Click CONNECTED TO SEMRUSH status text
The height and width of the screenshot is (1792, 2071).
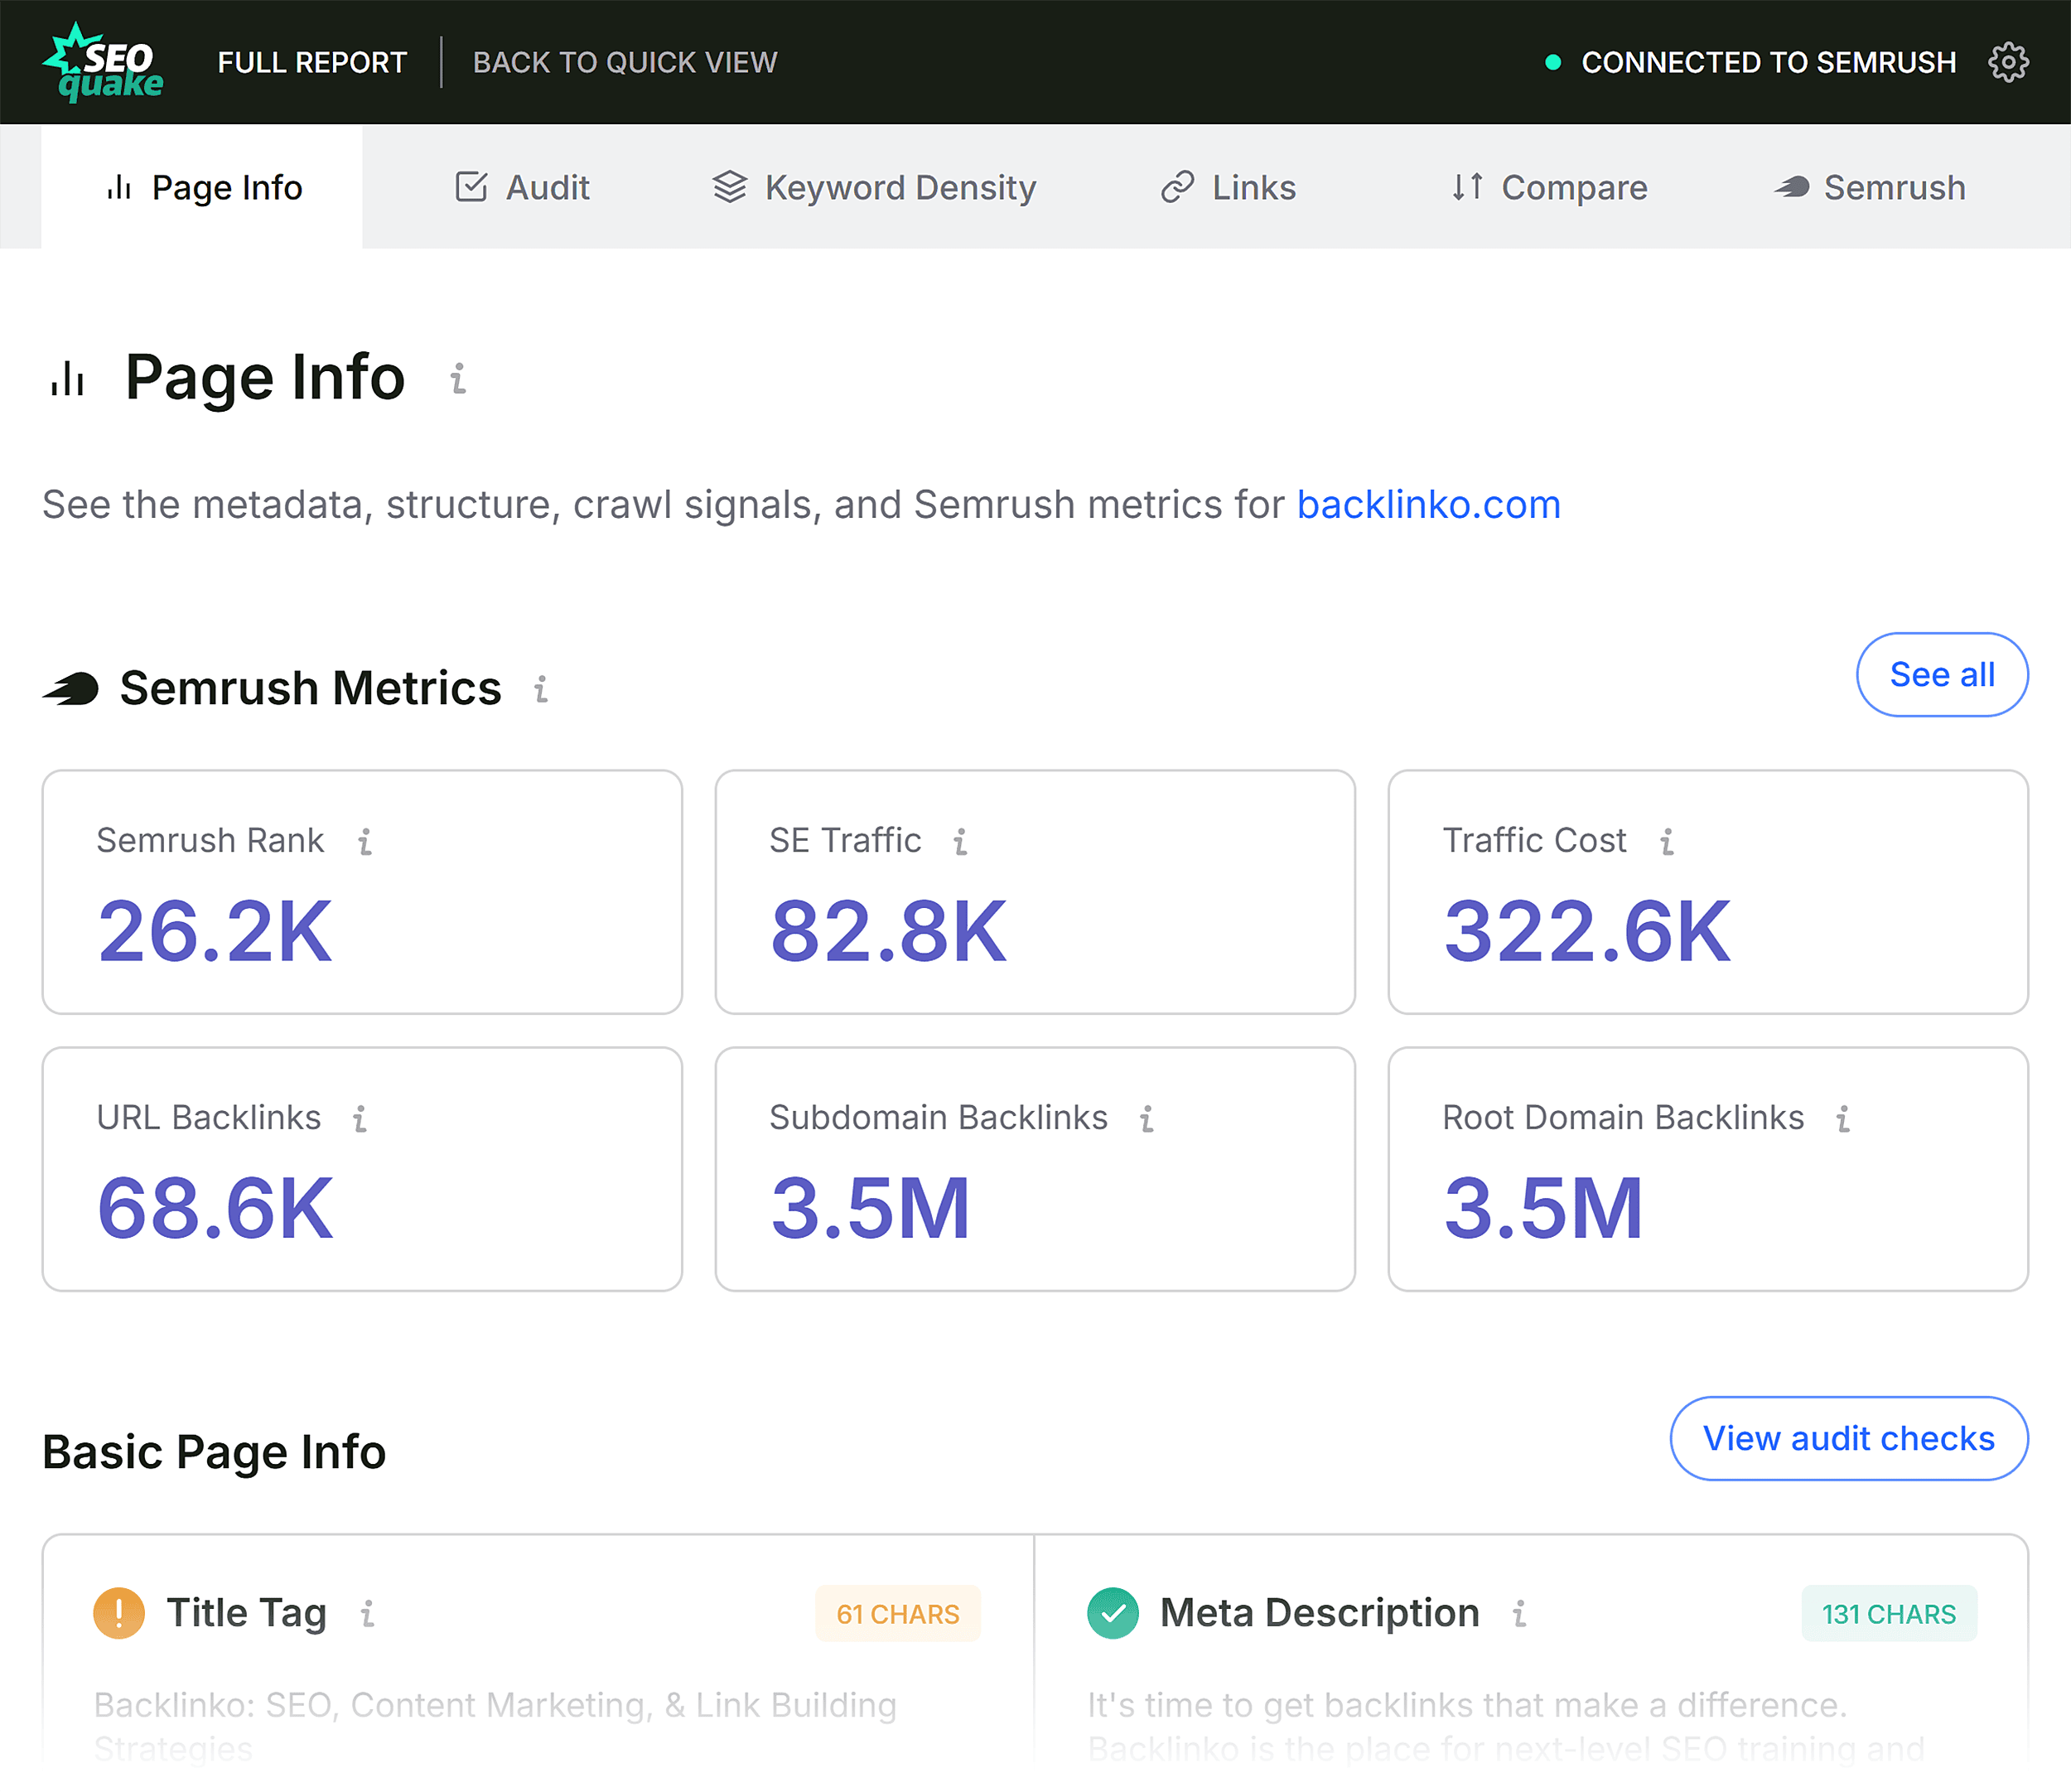click(1768, 62)
